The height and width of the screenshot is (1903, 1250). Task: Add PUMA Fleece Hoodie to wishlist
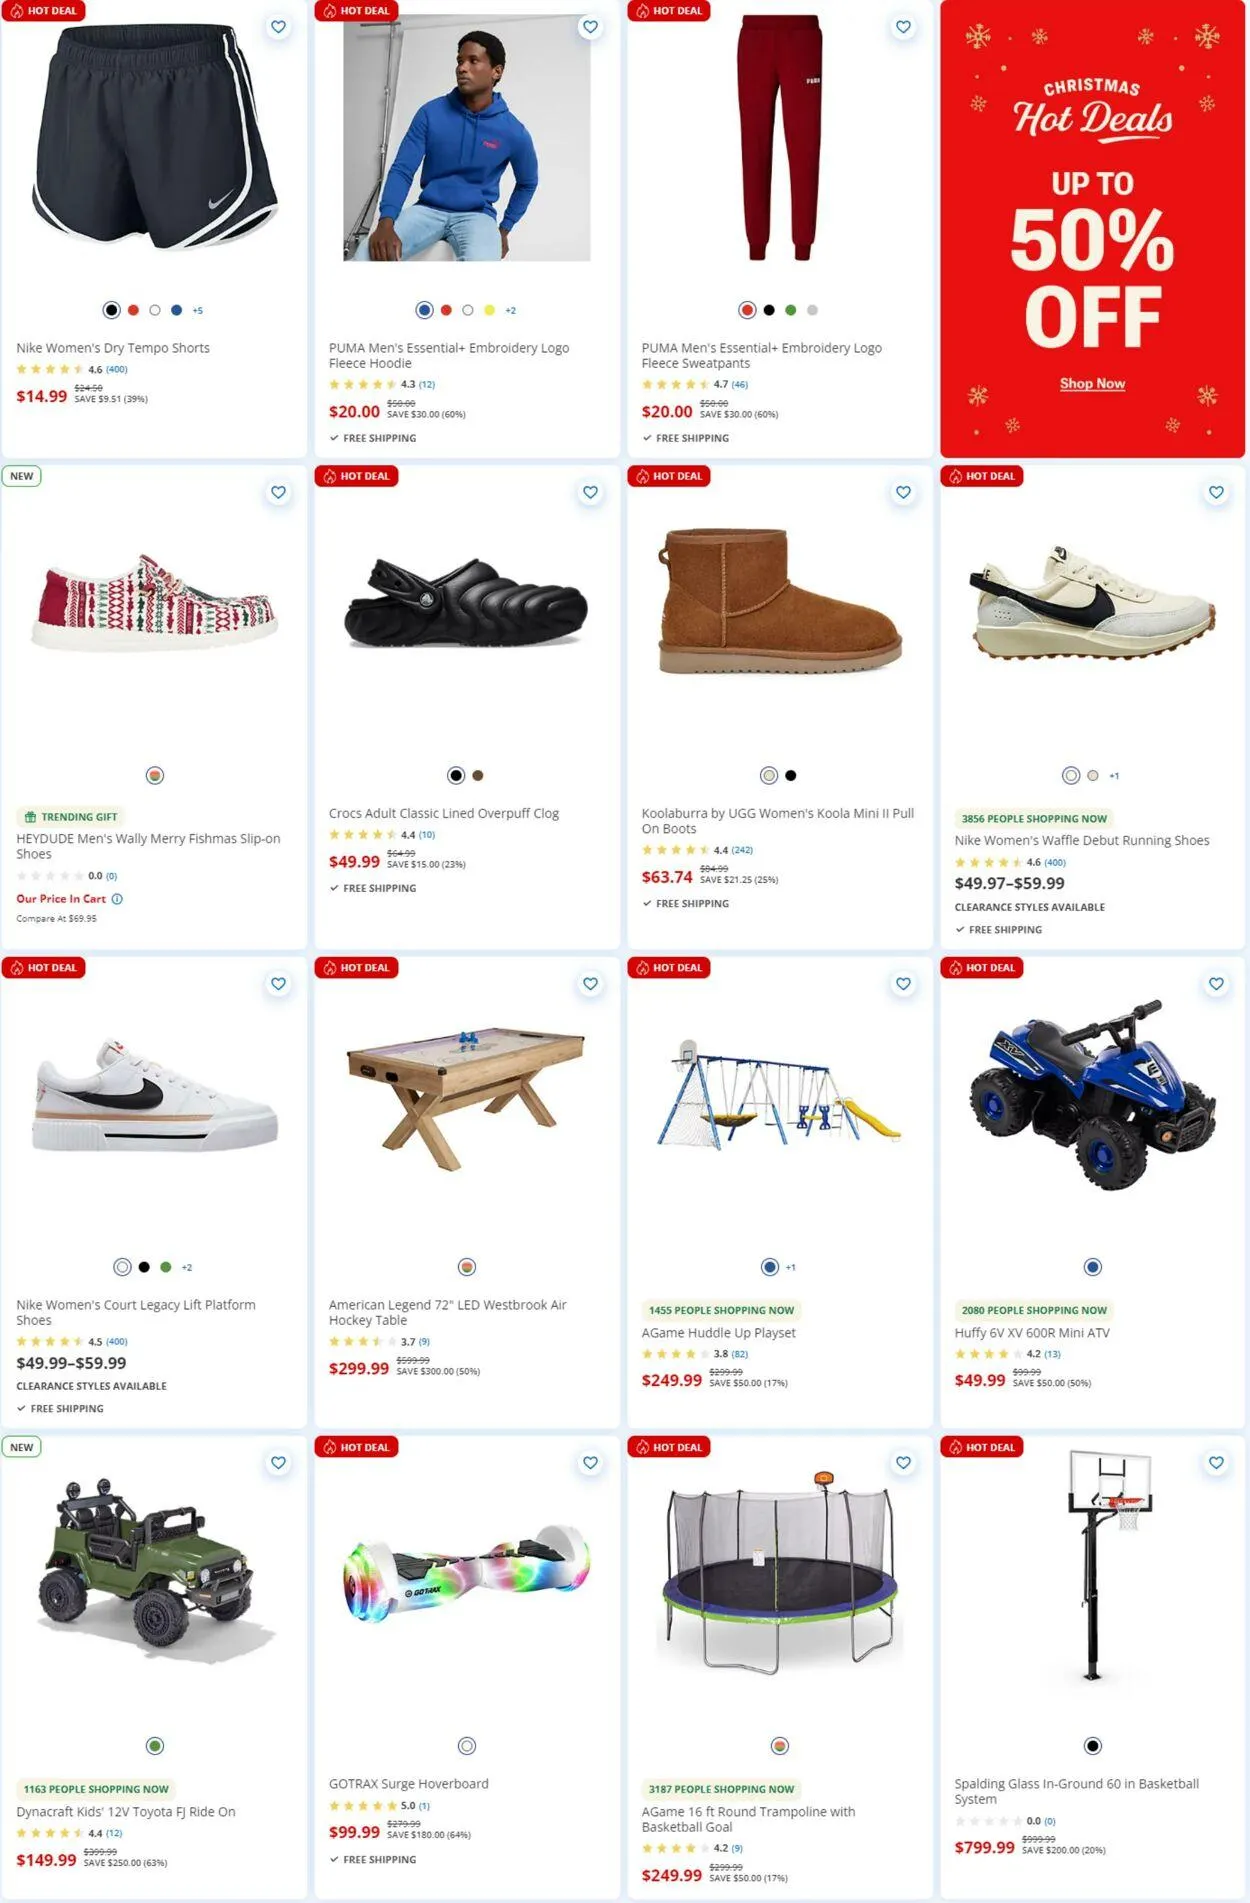[x=590, y=27]
